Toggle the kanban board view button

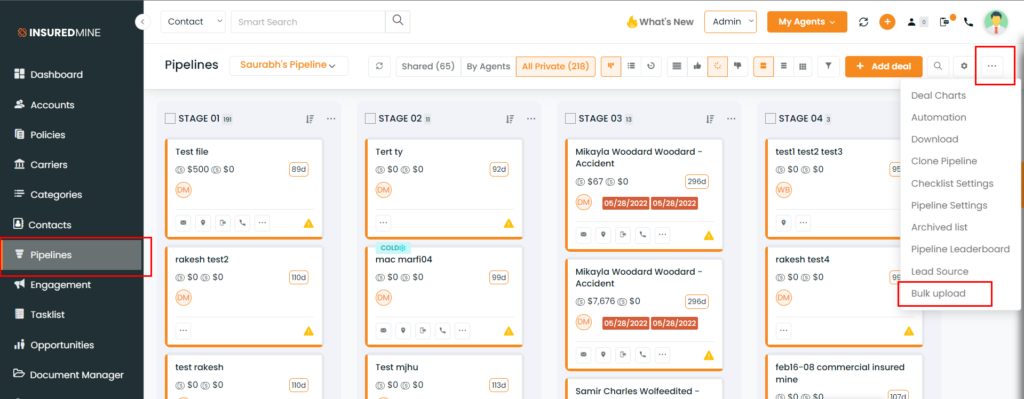tap(611, 66)
